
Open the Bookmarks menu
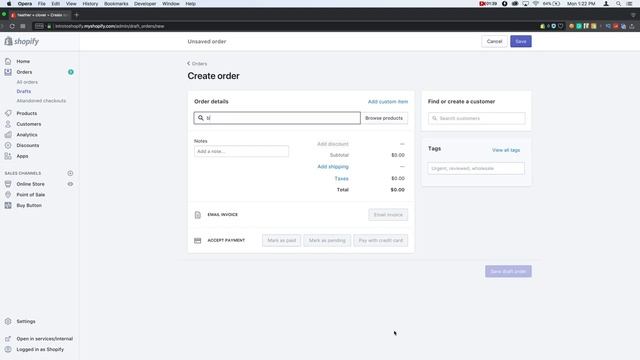[x=116, y=4]
